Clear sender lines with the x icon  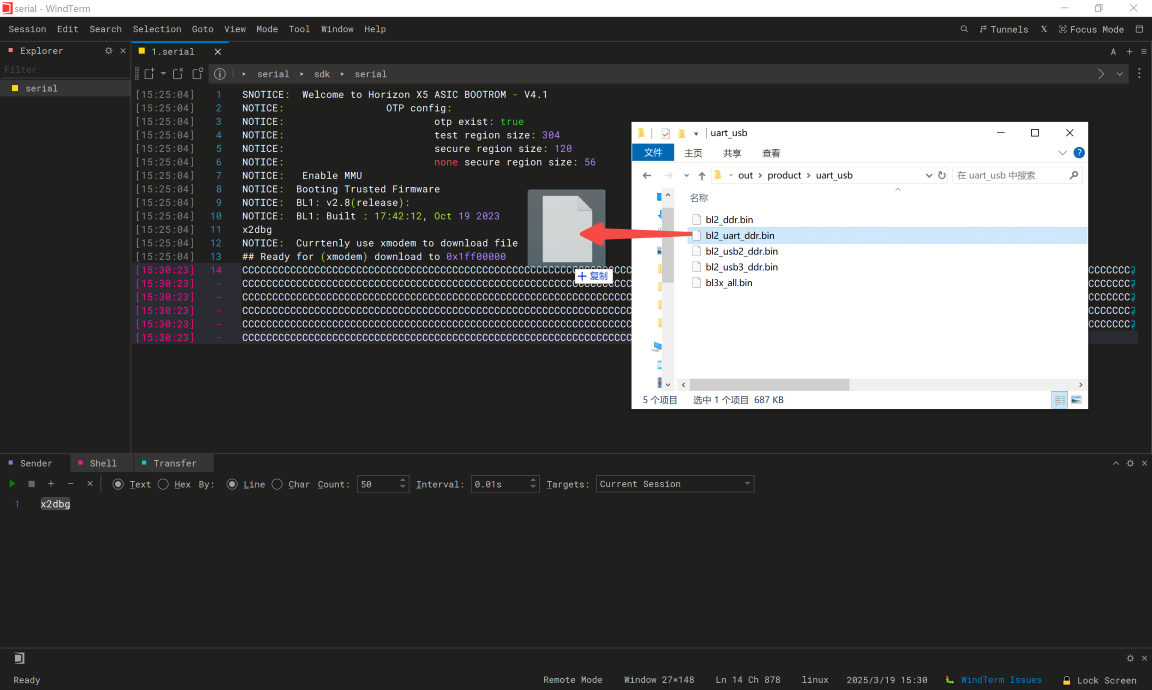click(x=90, y=484)
